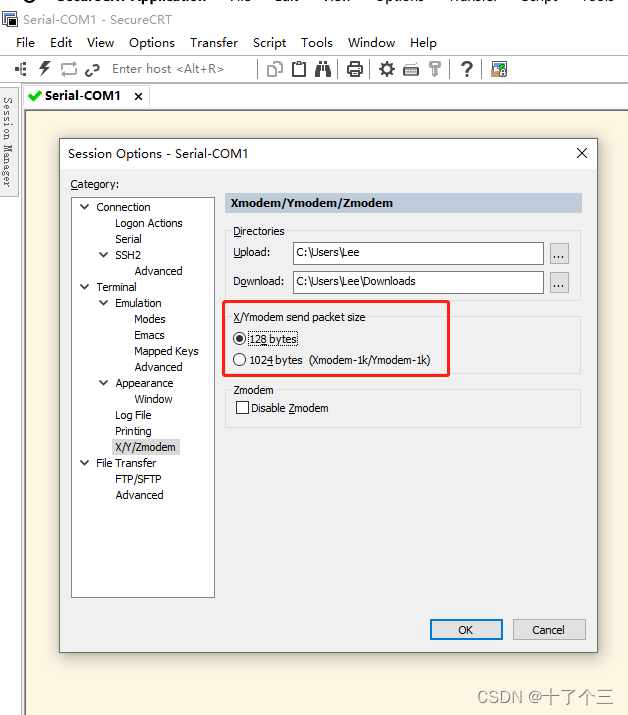The height and width of the screenshot is (715, 628).
Task: Open Help question mark icon
Action: point(467,69)
